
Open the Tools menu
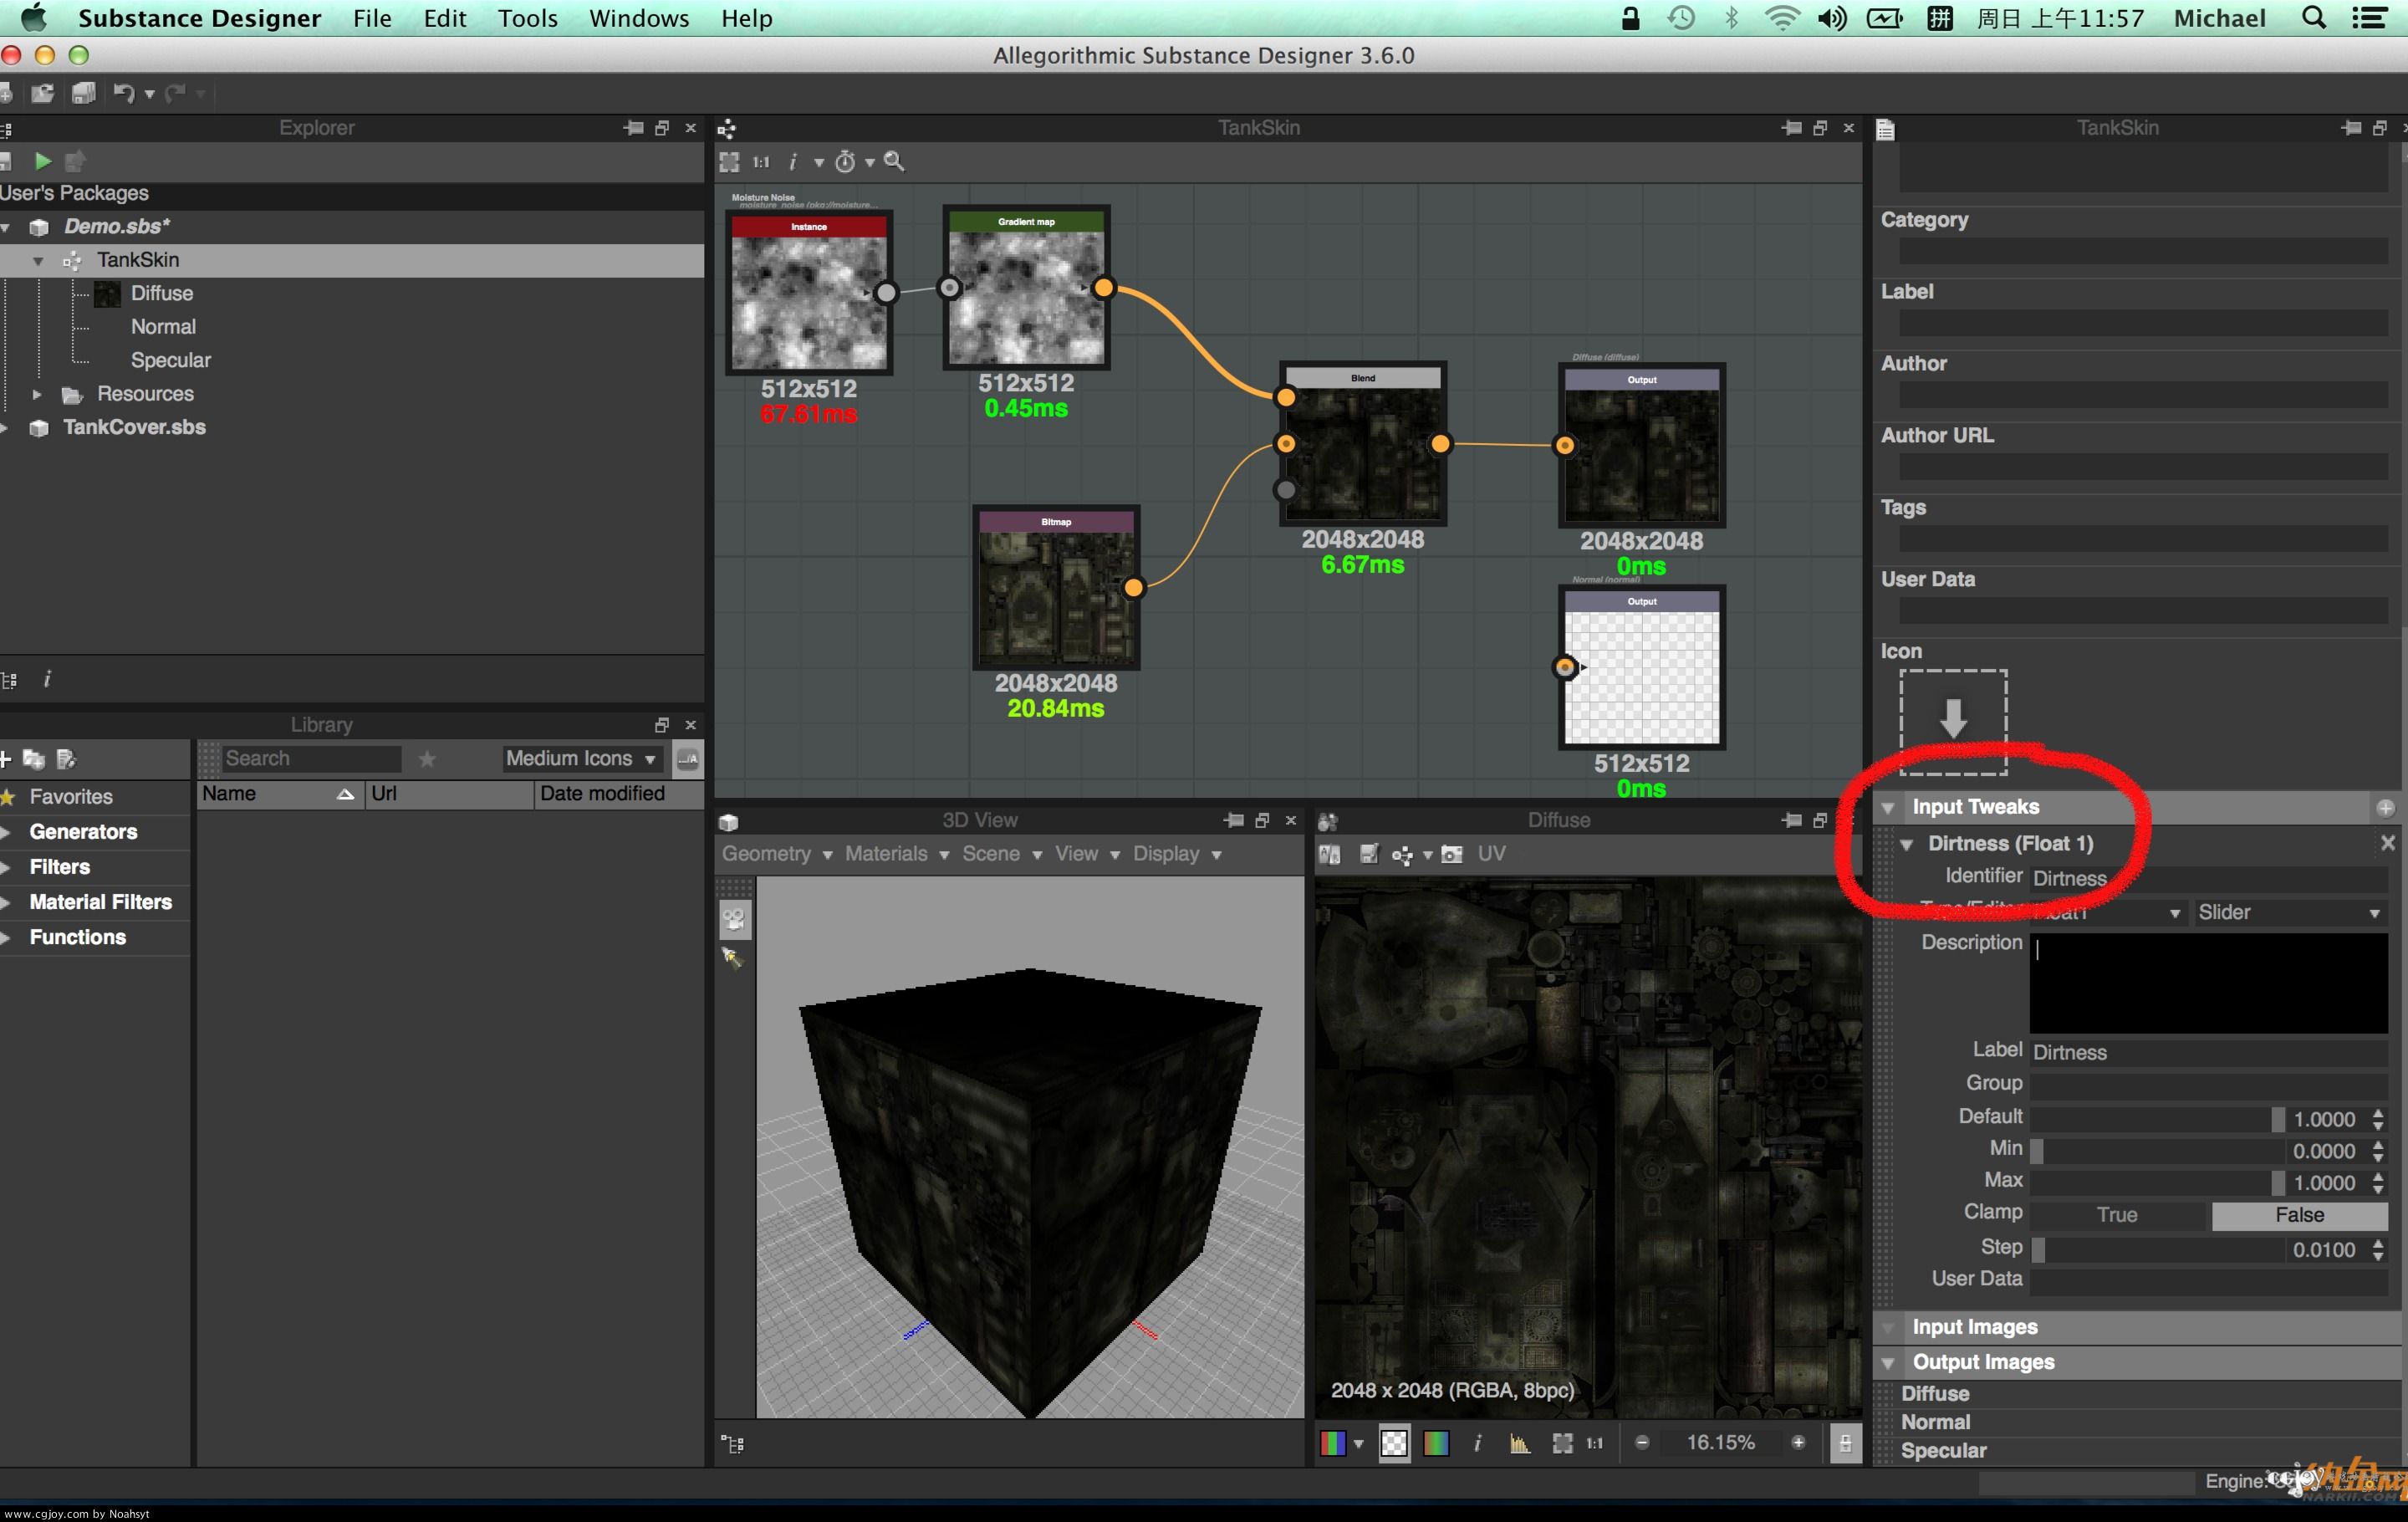(x=528, y=18)
